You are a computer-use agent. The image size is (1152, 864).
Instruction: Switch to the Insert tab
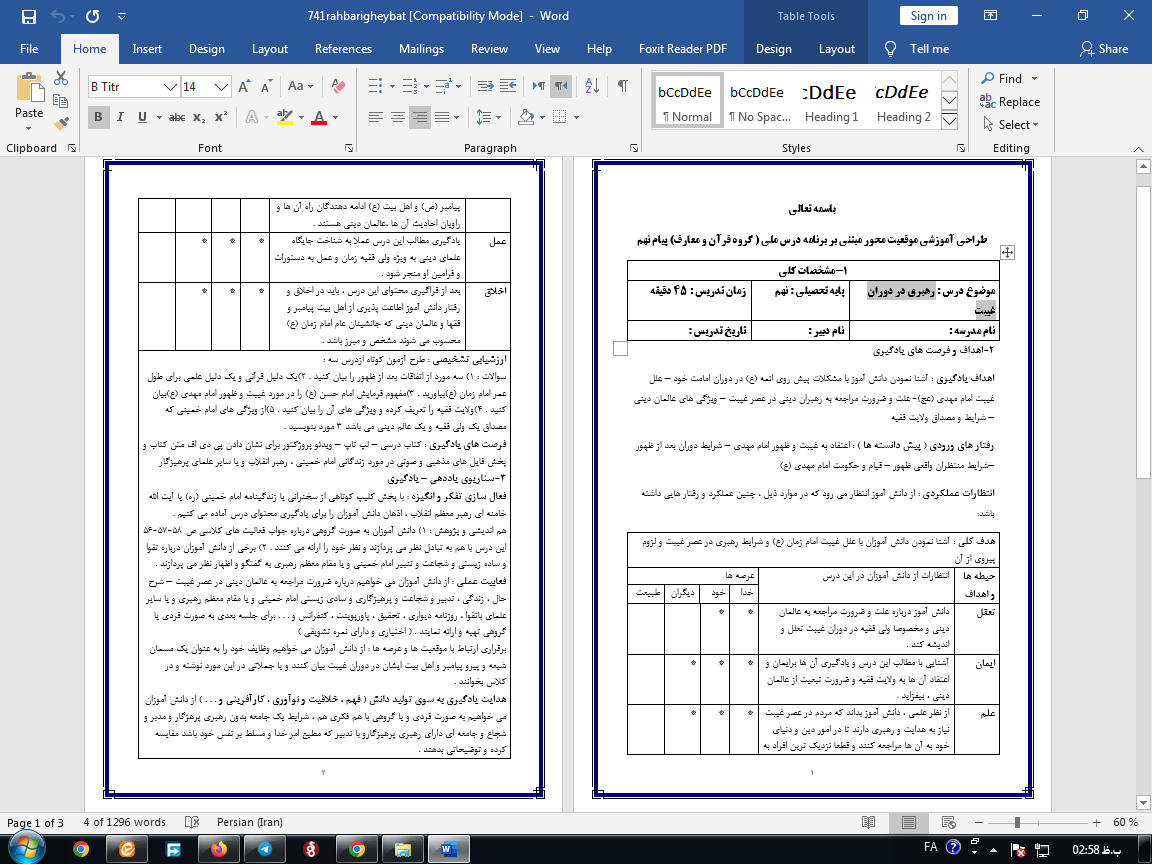[x=147, y=49]
